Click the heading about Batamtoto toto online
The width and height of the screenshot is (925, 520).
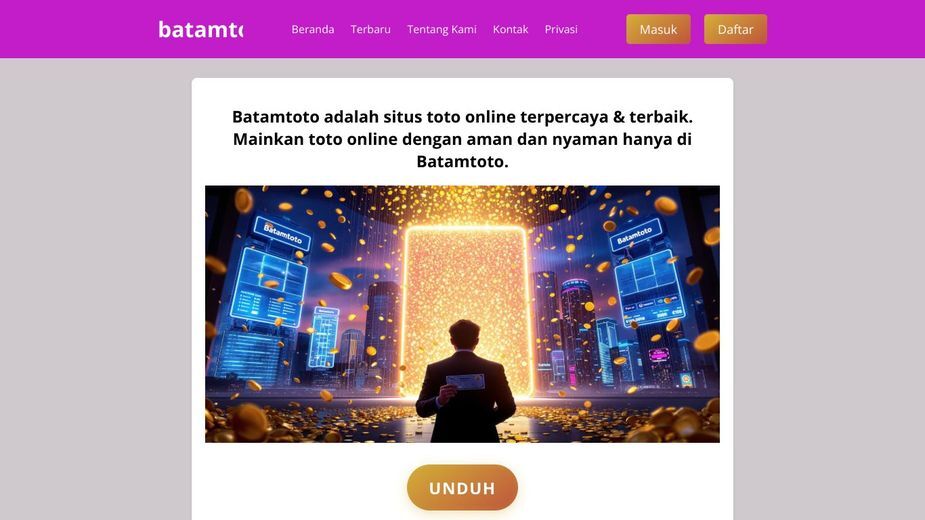pos(462,139)
